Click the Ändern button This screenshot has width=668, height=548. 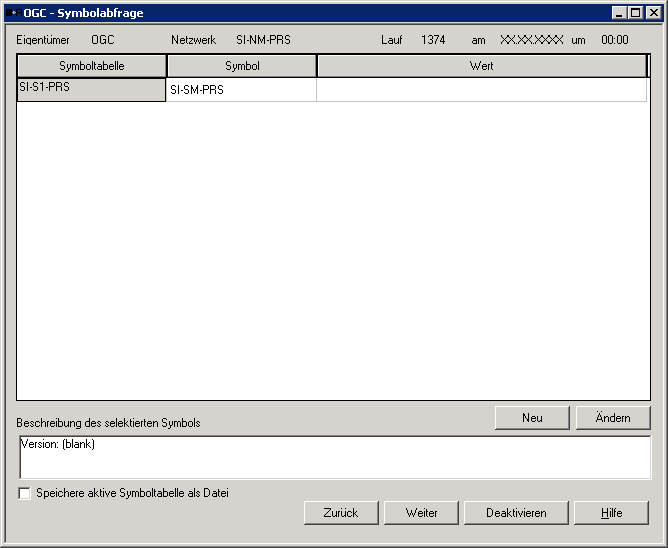(x=613, y=418)
